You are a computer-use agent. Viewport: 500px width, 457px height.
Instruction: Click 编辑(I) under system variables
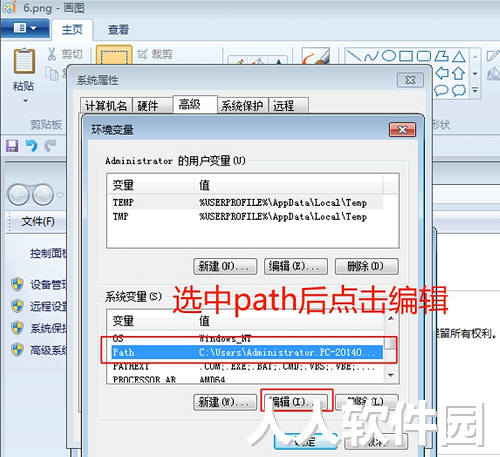coord(296,402)
